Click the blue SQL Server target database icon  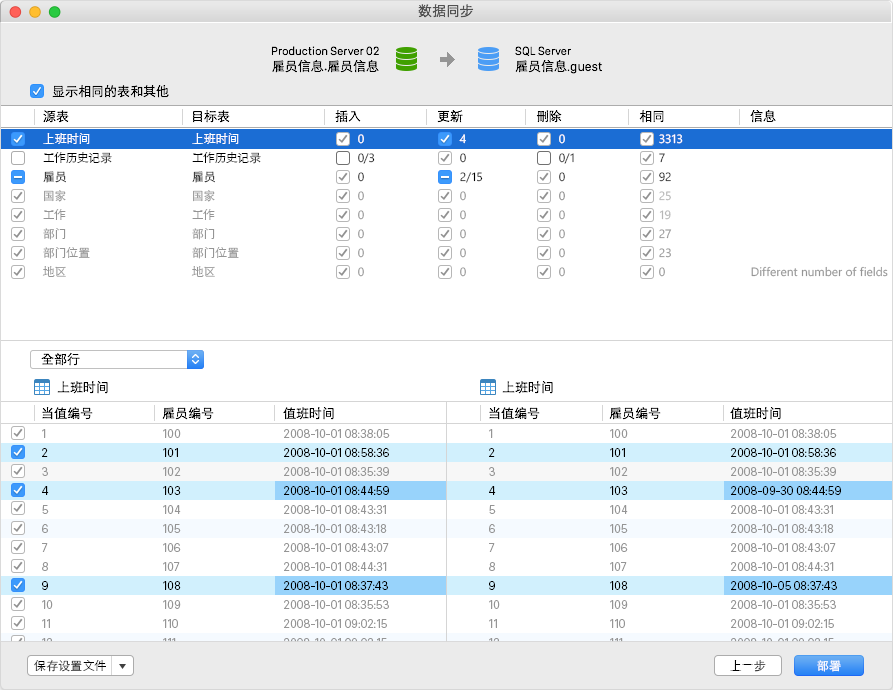[x=488, y=59]
